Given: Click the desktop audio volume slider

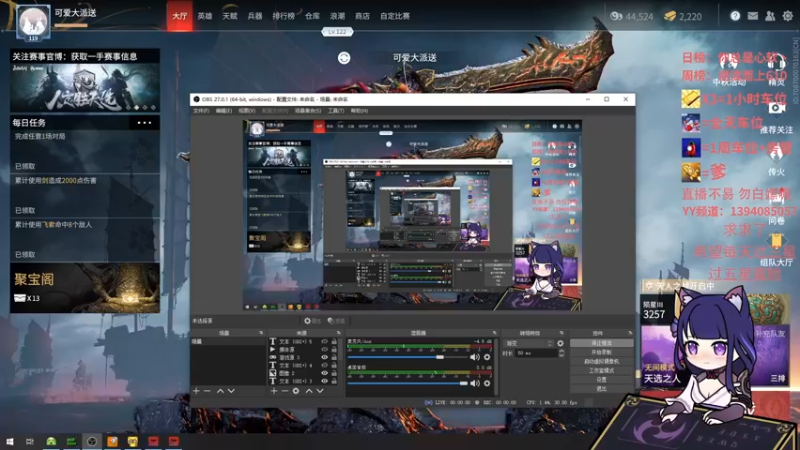Looking at the screenshot, I should 407,383.
